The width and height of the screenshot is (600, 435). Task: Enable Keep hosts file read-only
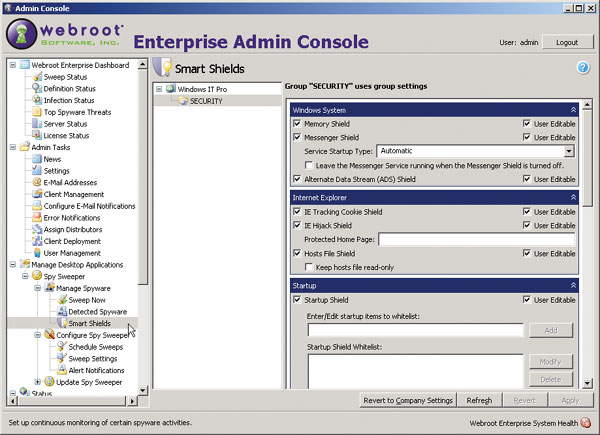[308, 267]
